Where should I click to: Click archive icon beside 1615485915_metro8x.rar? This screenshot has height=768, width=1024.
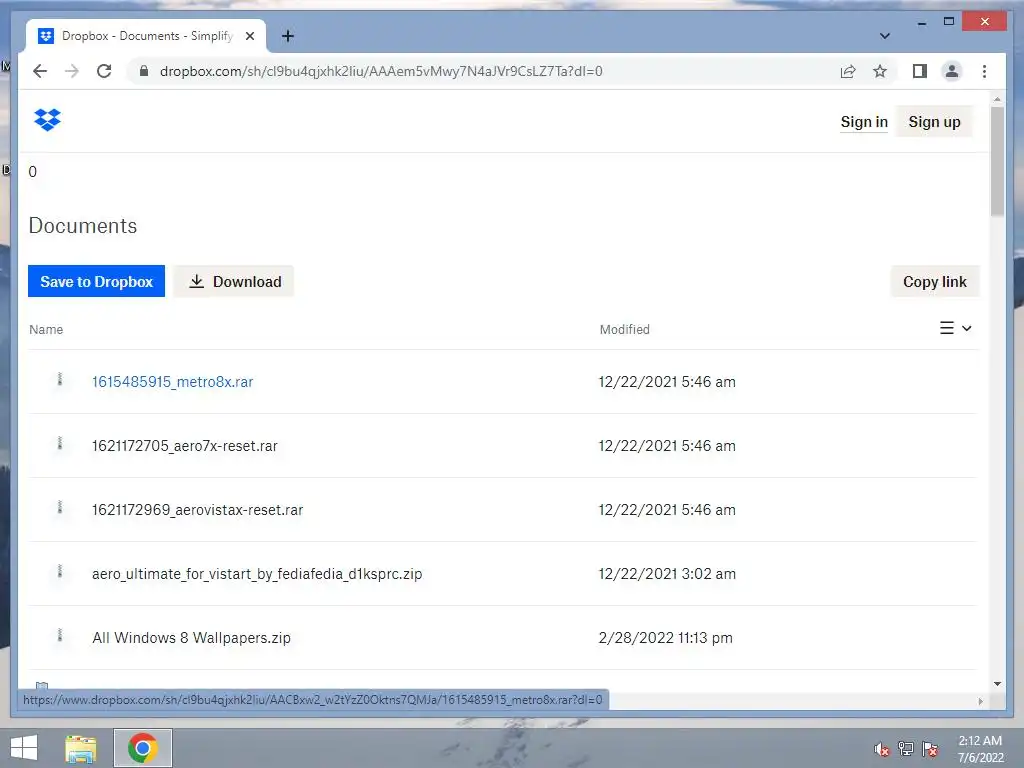59,379
